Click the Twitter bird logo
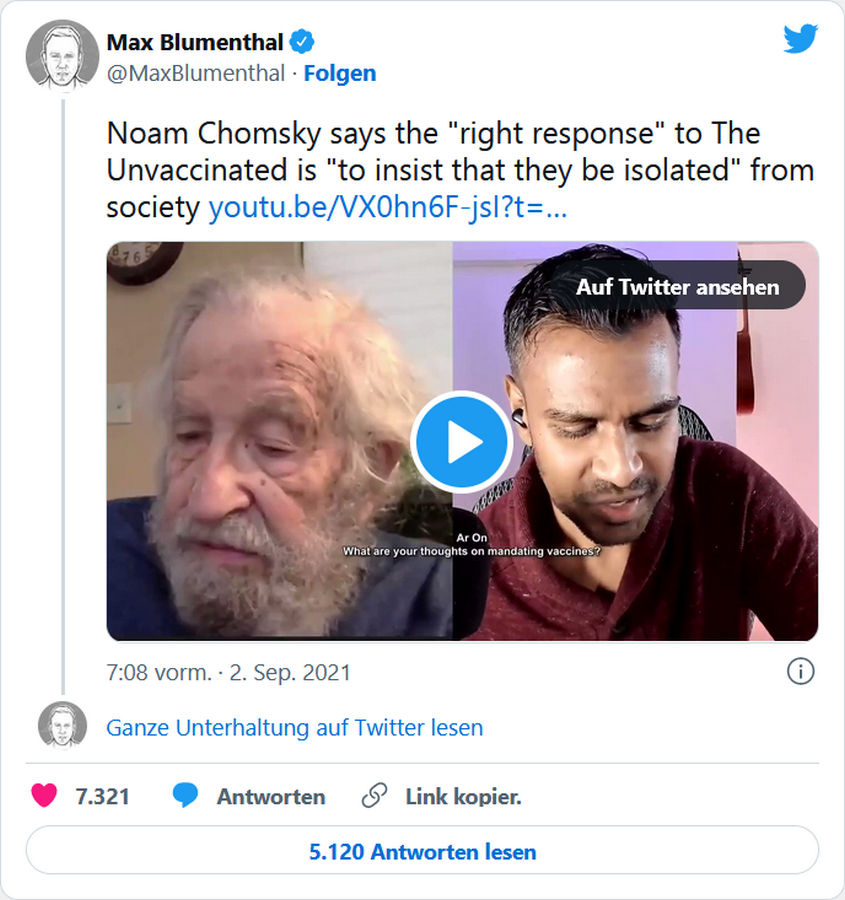The image size is (845, 900). tap(800, 39)
